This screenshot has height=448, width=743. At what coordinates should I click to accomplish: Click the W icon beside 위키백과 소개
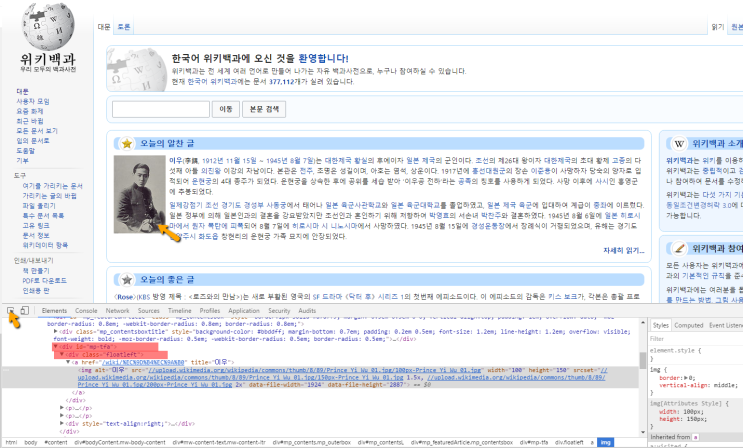tap(679, 143)
